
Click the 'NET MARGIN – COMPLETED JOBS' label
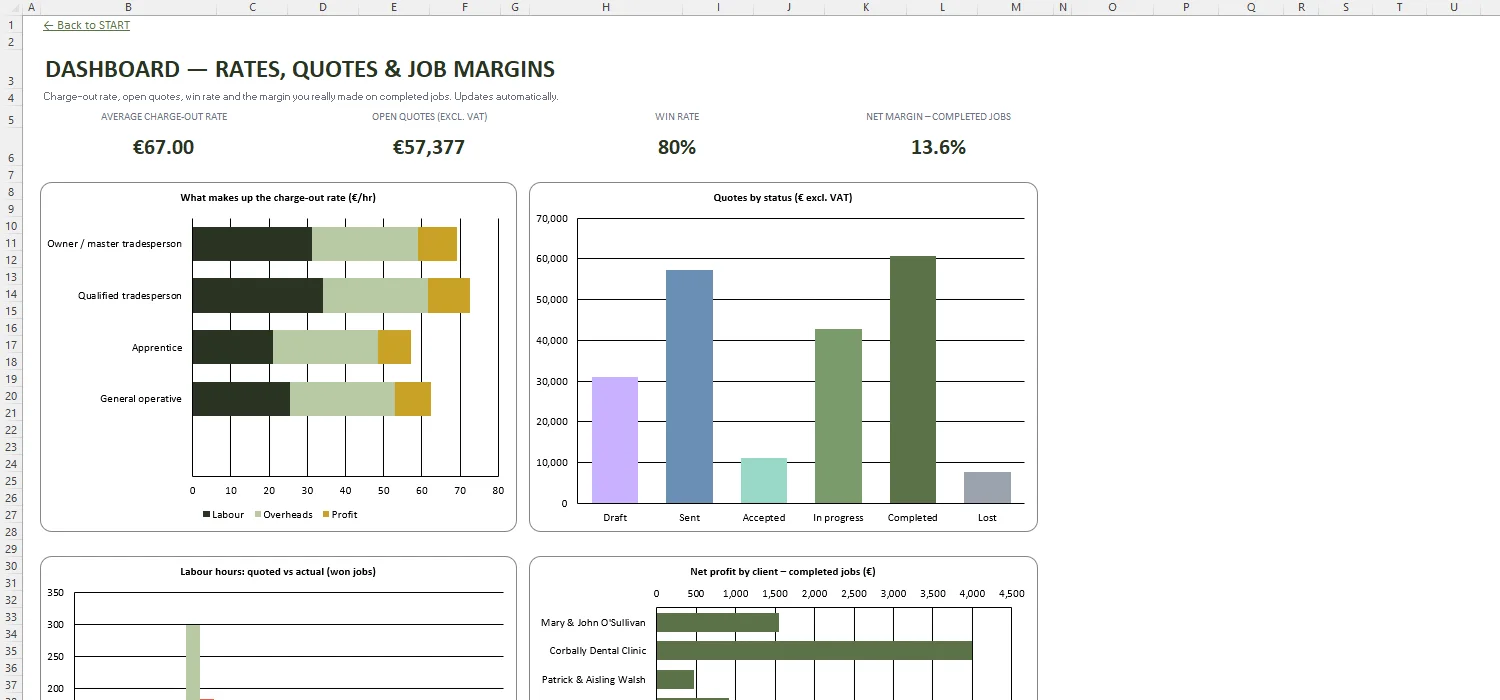[x=938, y=117]
